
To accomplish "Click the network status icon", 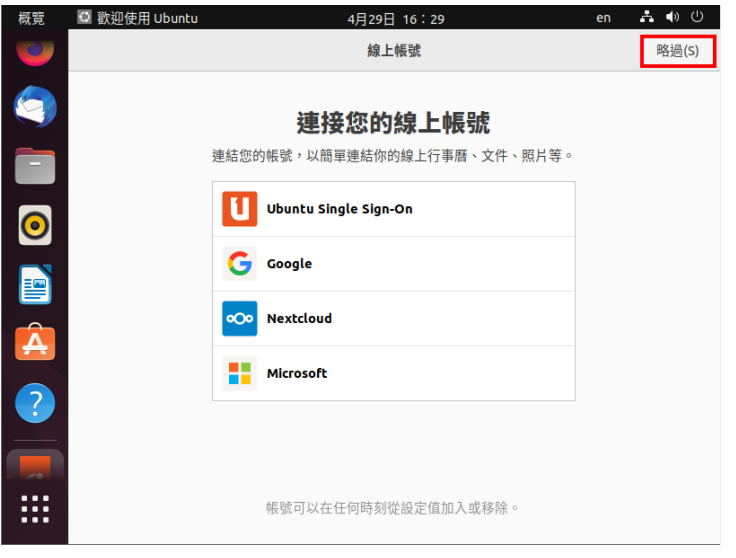I will 647,17.
